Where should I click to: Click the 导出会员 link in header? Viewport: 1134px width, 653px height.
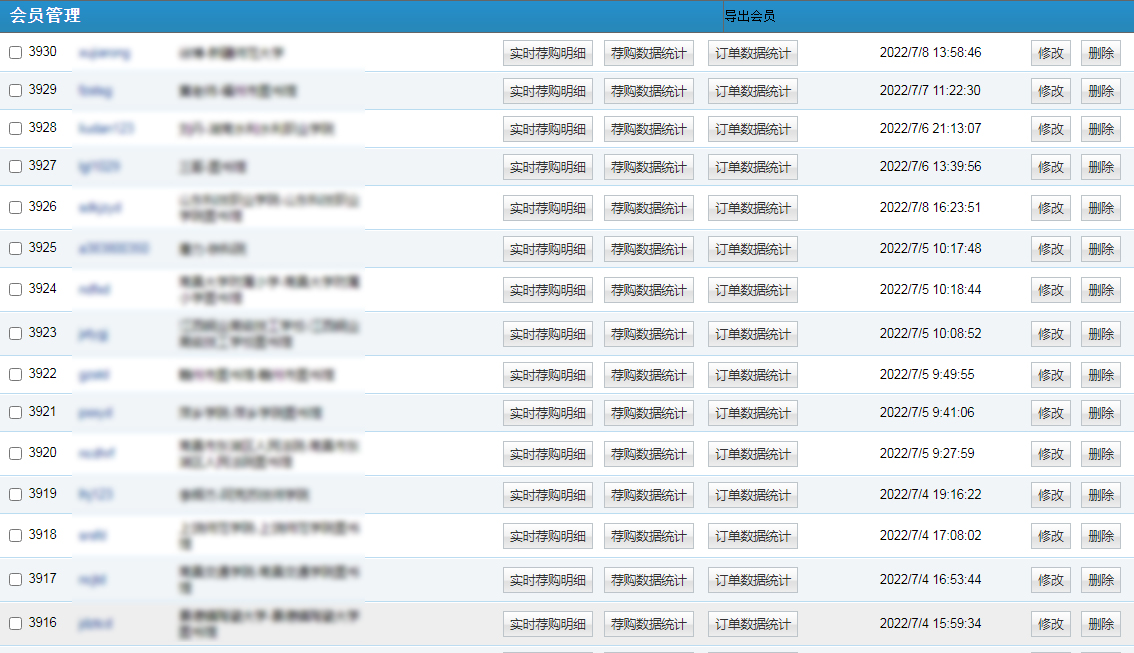click(x=749, y=16)
